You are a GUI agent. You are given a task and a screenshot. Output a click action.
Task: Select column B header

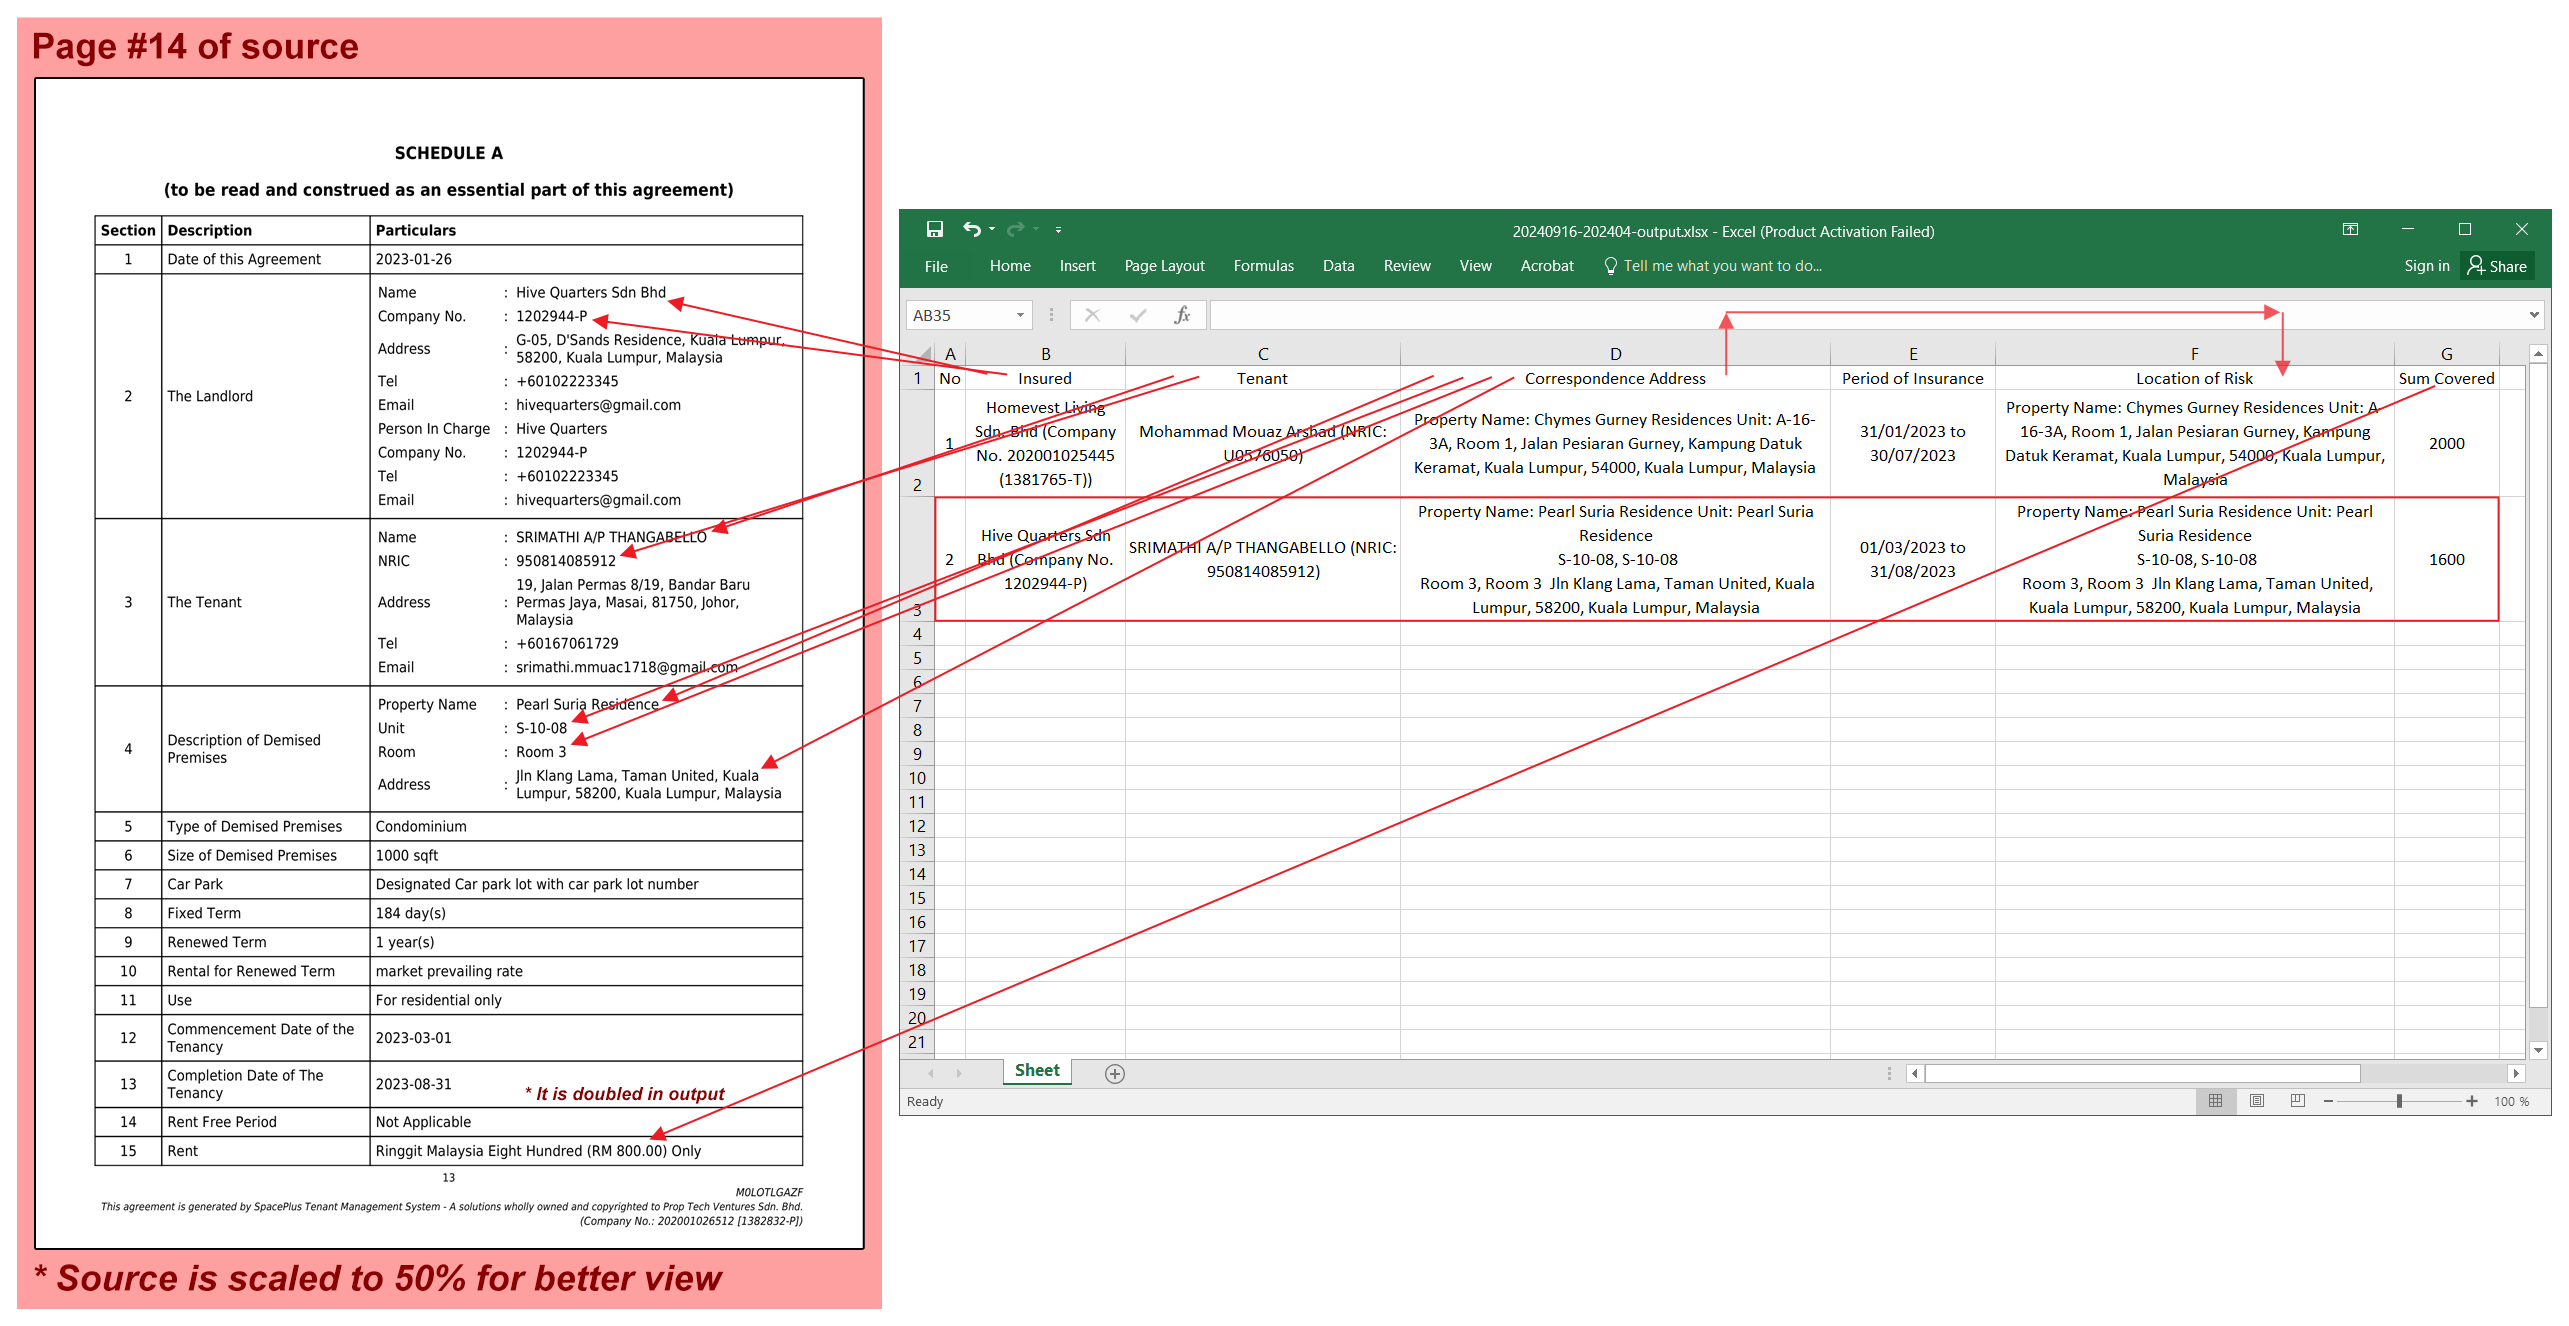[1045, 354]
